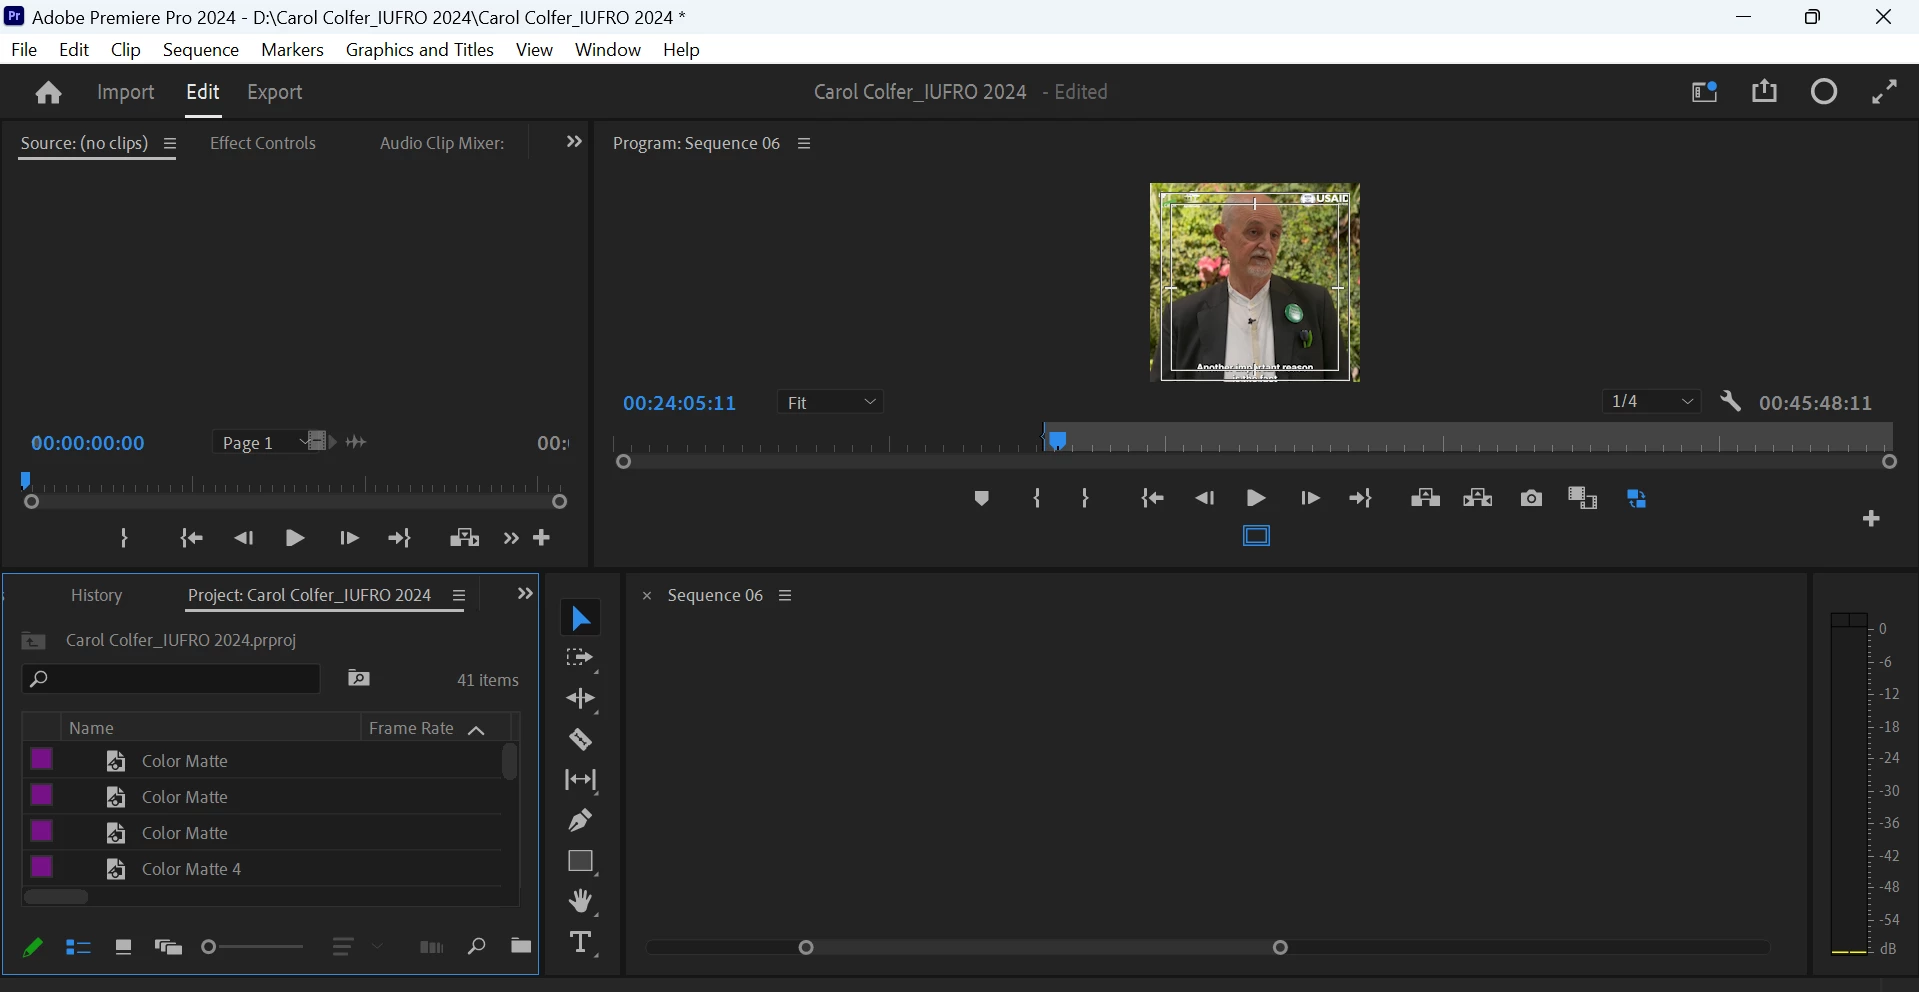
Task: Mark Out point in Program monitor
Action: [x=1086, y=498]
